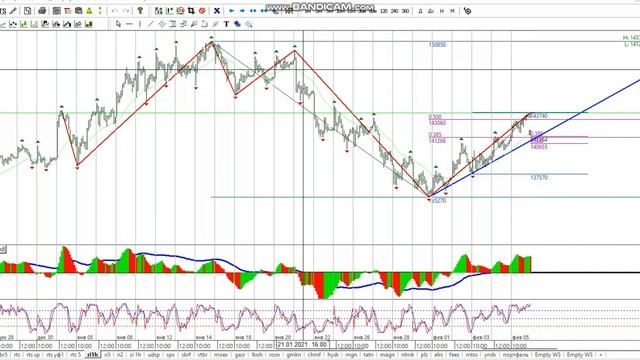This screenshot has width=640, height=360.
Task: Switch to weekly Н timeframe
Action: tap(442, 11)
